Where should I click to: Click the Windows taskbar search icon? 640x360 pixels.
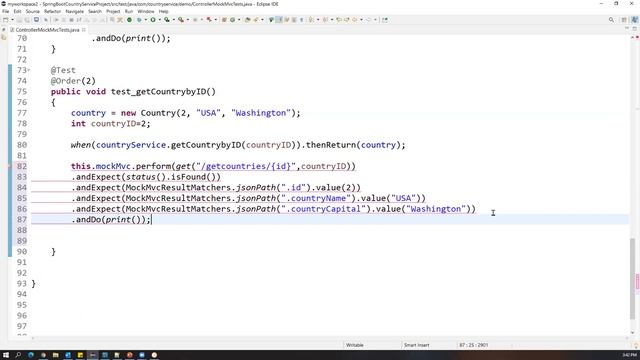click(x=18, y=355)
